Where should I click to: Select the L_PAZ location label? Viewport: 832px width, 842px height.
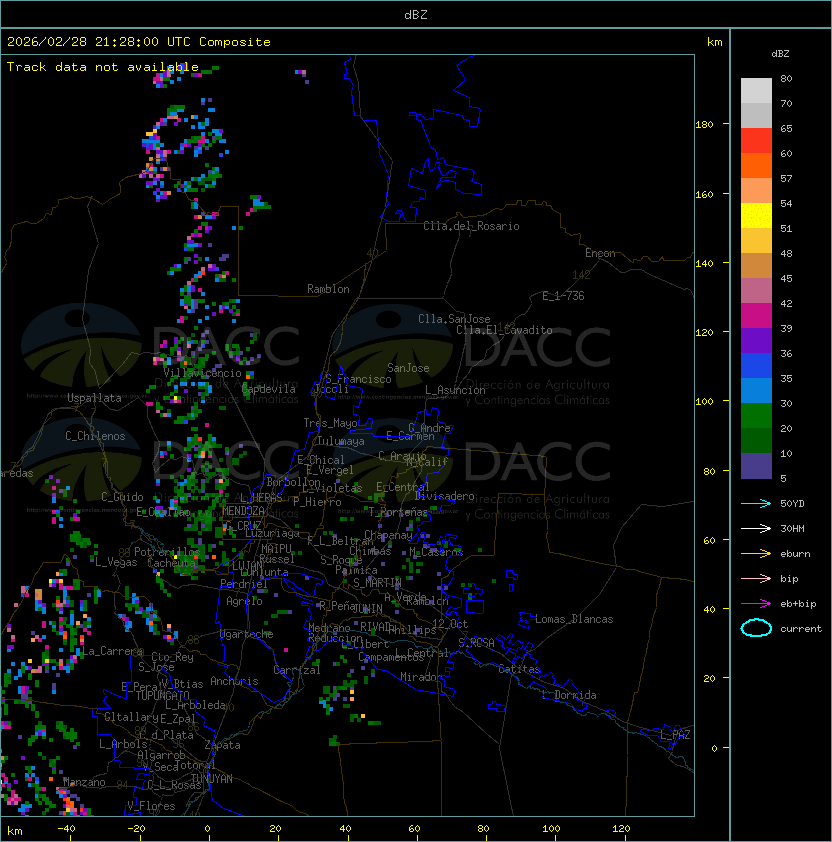click(675, 735)
